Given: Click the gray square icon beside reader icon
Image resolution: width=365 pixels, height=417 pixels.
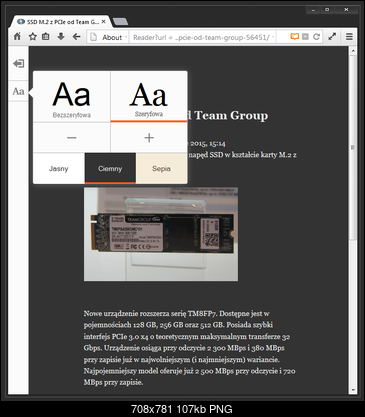Looking at the screenshot, I should coord(305,37).
